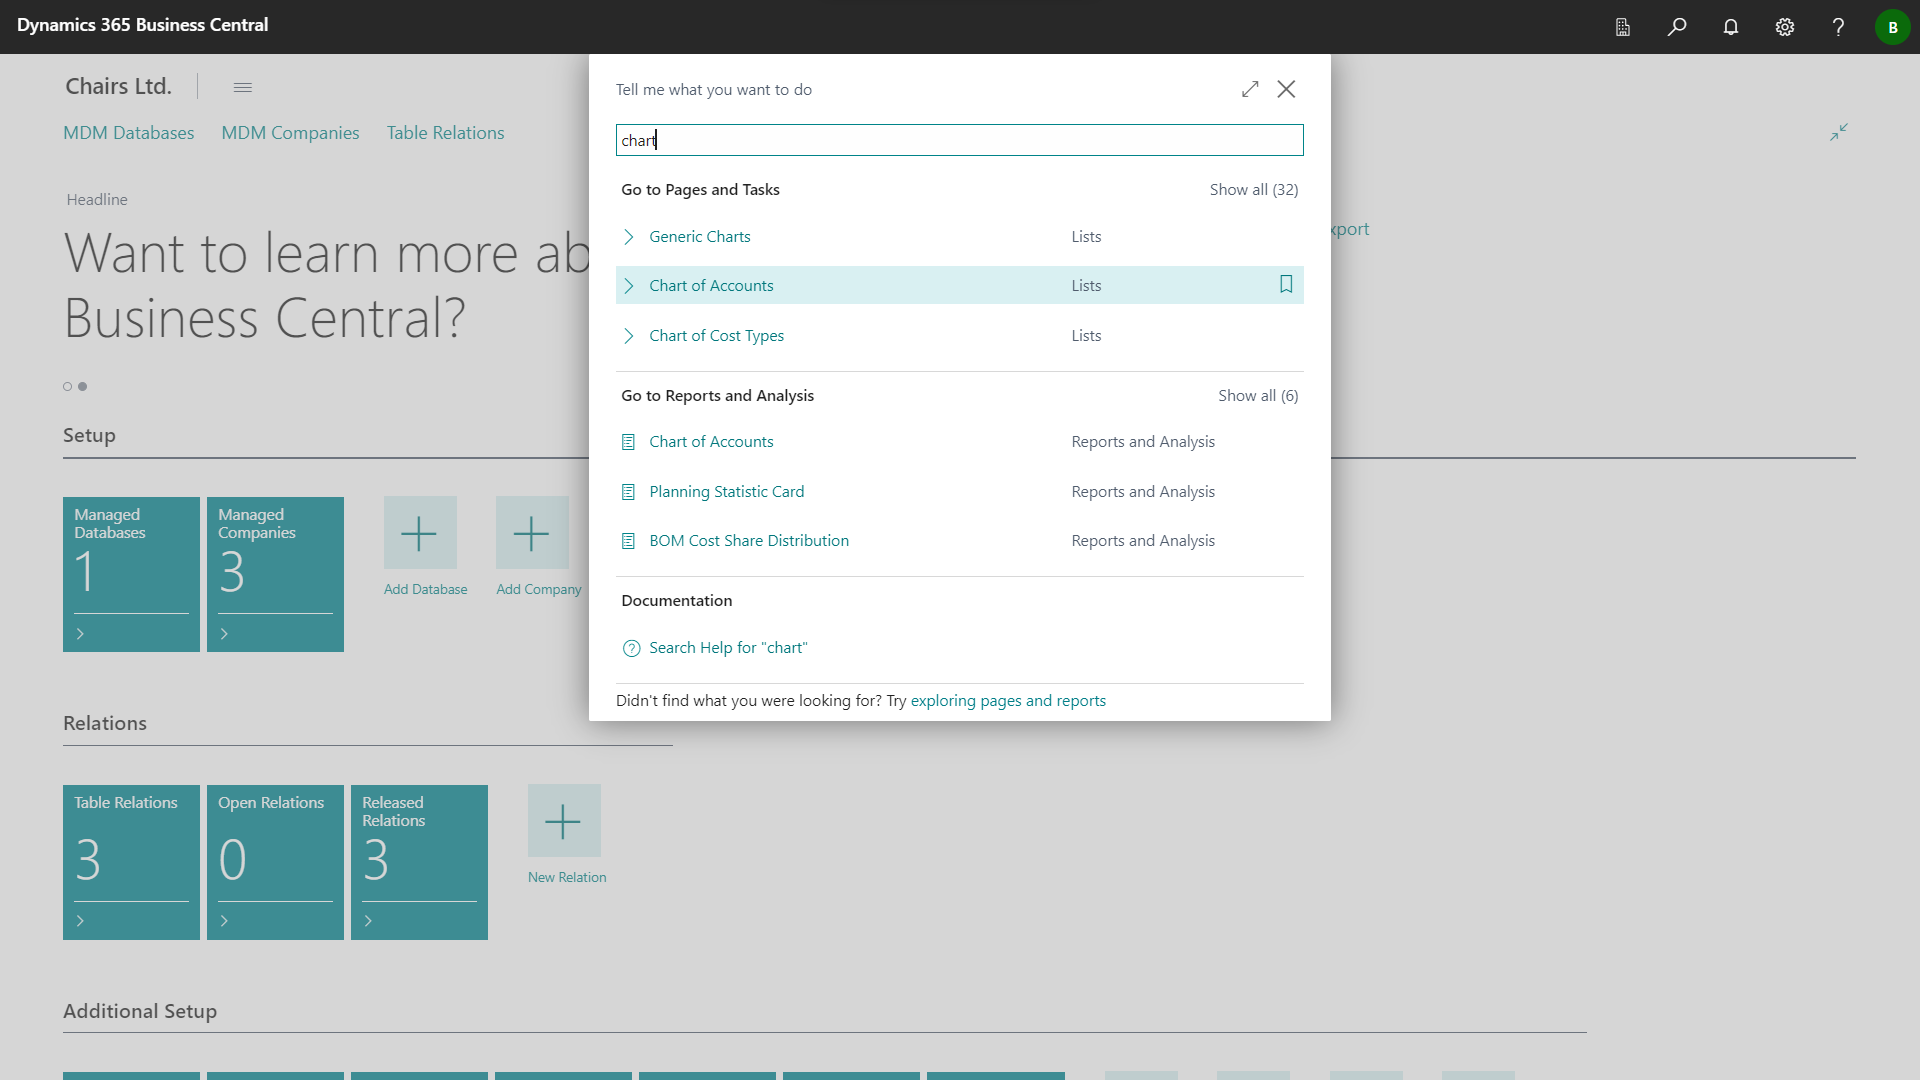Open Table Relations navigation menu
Viewport: 1920px width, 1080px height.
point(445,133)
